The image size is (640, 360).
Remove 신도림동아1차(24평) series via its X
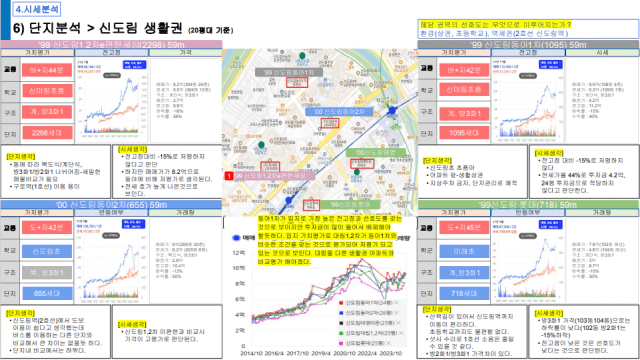(396, 302)
